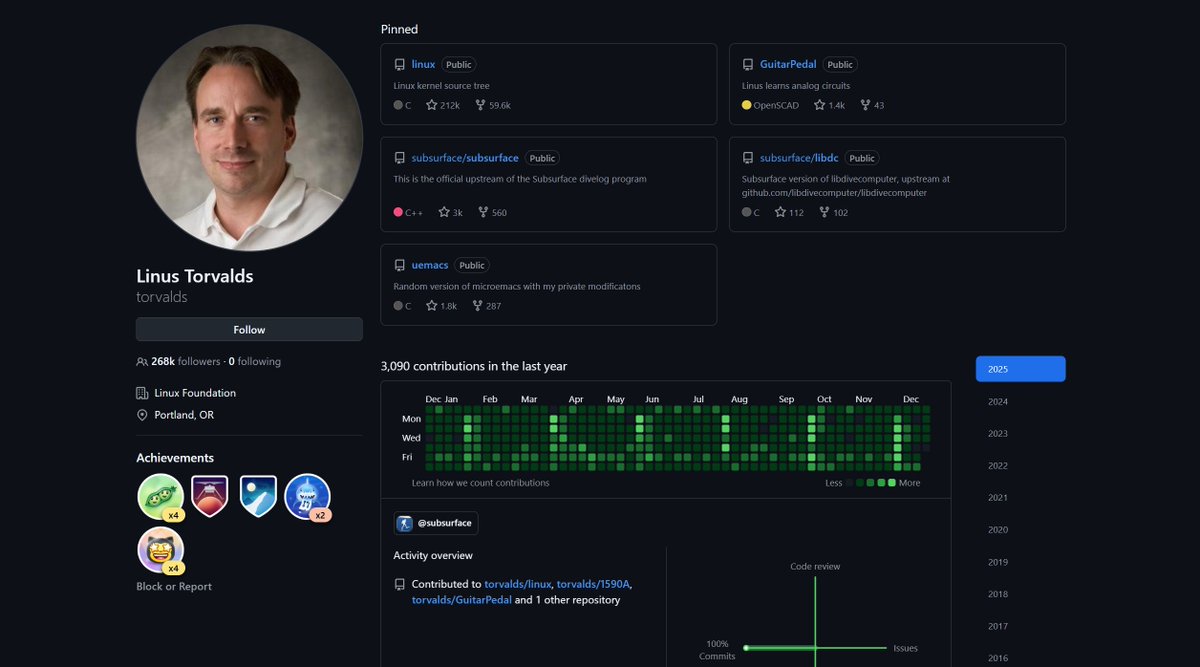The image size is (1200, 667).
Task: Click the Code review axis label
Action: tap(815, 567)
